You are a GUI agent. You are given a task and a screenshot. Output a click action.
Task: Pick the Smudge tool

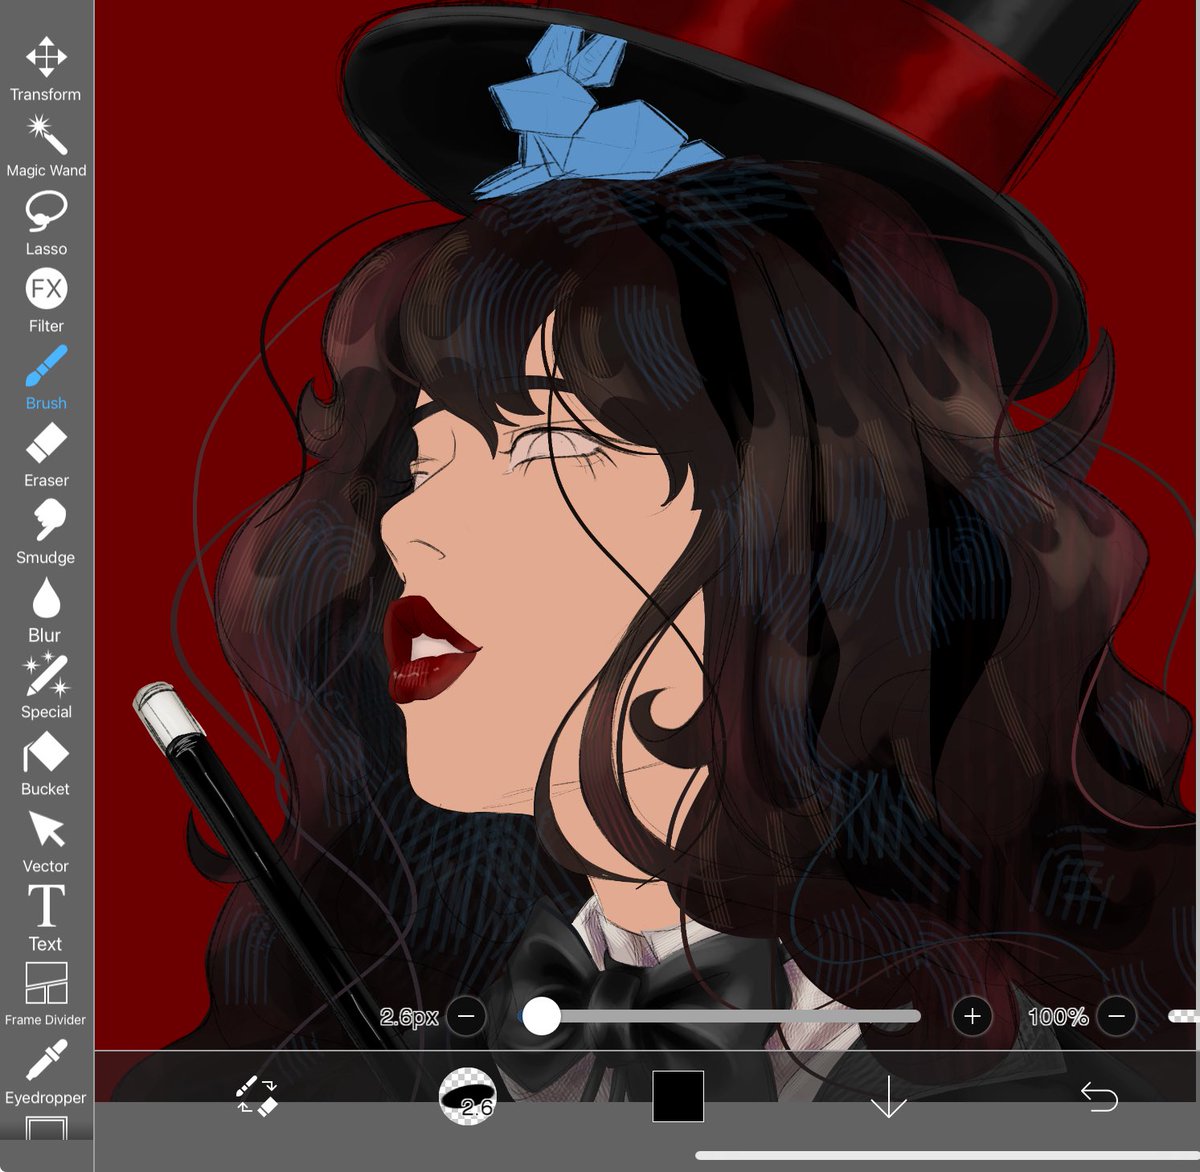click(46, 532)
